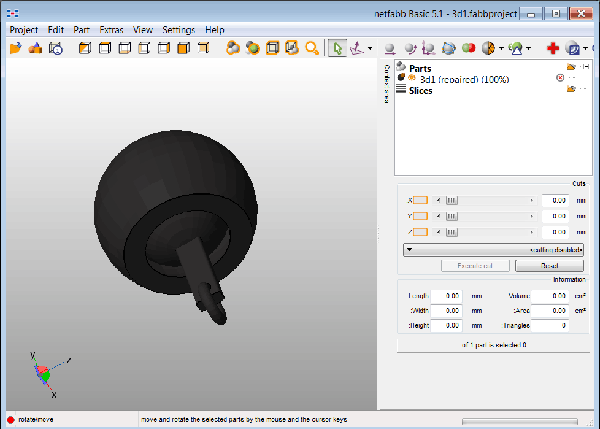Click the greyed-out execute cut button

(x=475, y=266)
